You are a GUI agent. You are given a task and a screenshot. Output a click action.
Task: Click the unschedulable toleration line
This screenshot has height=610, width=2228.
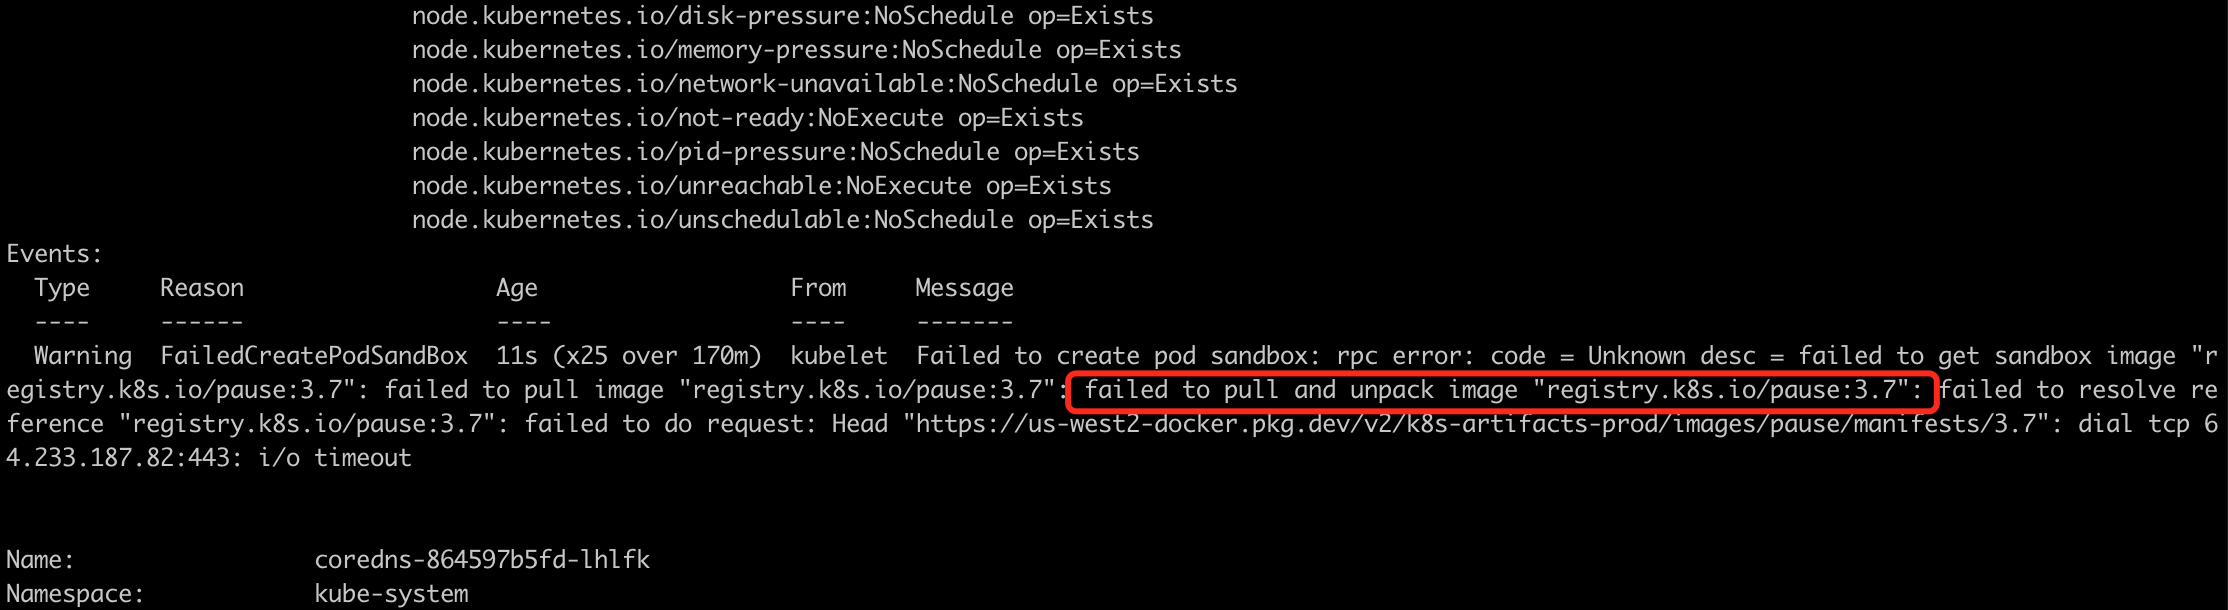(x=782, y=220)
